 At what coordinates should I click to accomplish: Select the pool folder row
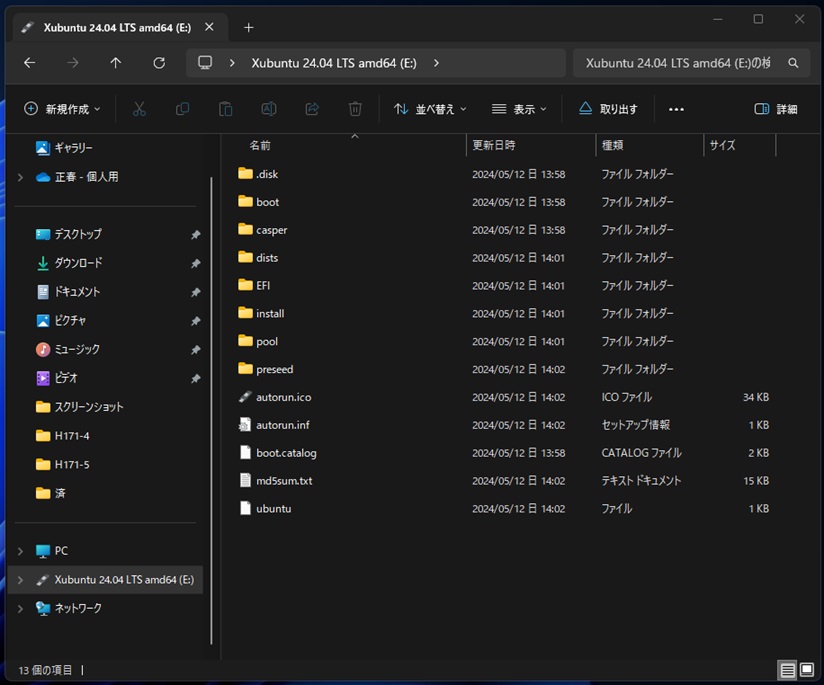click(x=503, y=341)
